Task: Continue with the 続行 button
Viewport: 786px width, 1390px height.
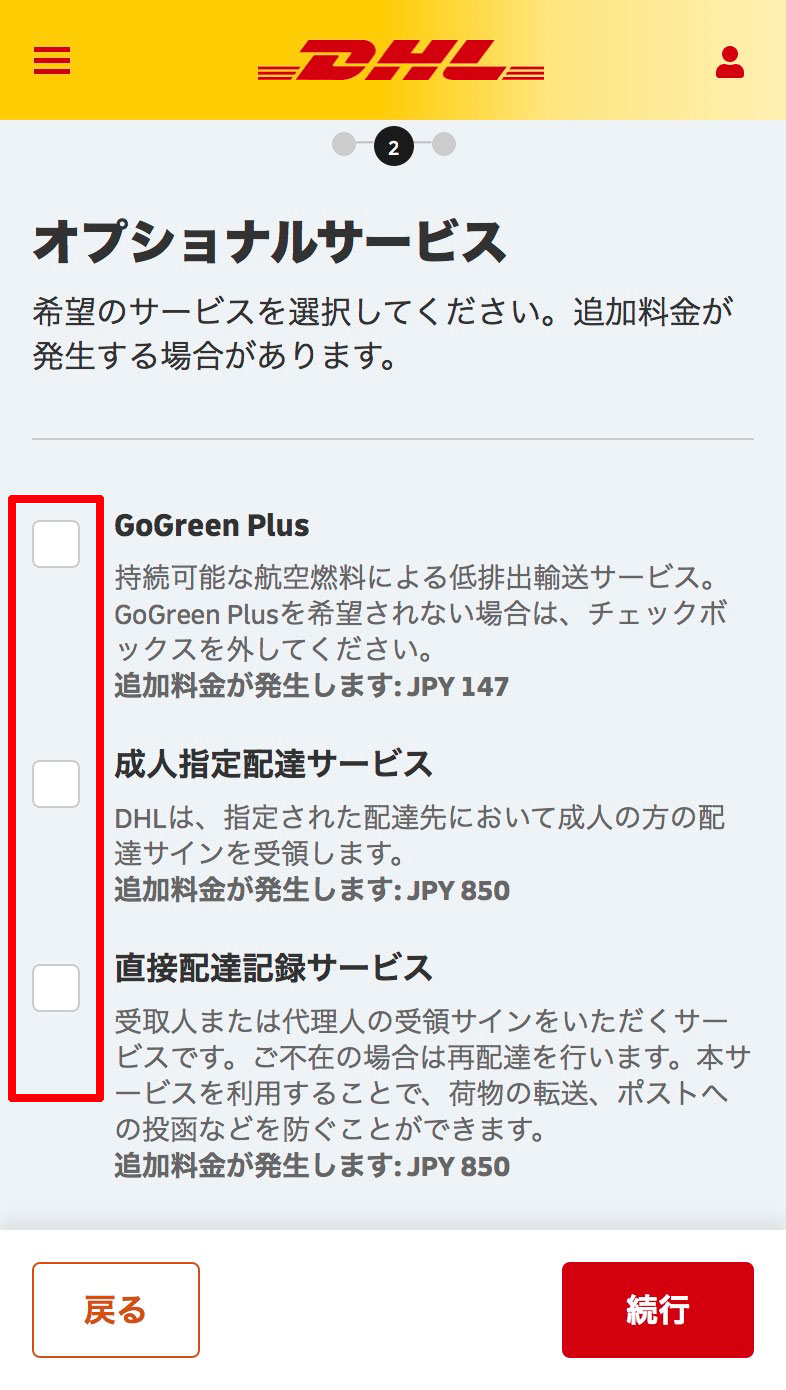Action: tap(658, 1310)
